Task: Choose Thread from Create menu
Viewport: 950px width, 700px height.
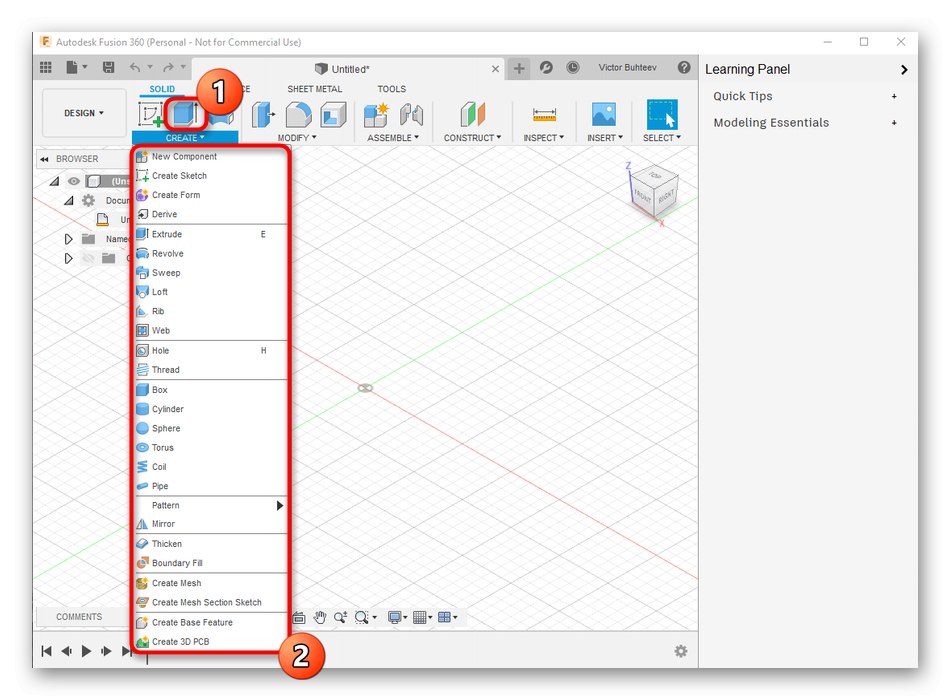Action: click(x=210, y=370)
